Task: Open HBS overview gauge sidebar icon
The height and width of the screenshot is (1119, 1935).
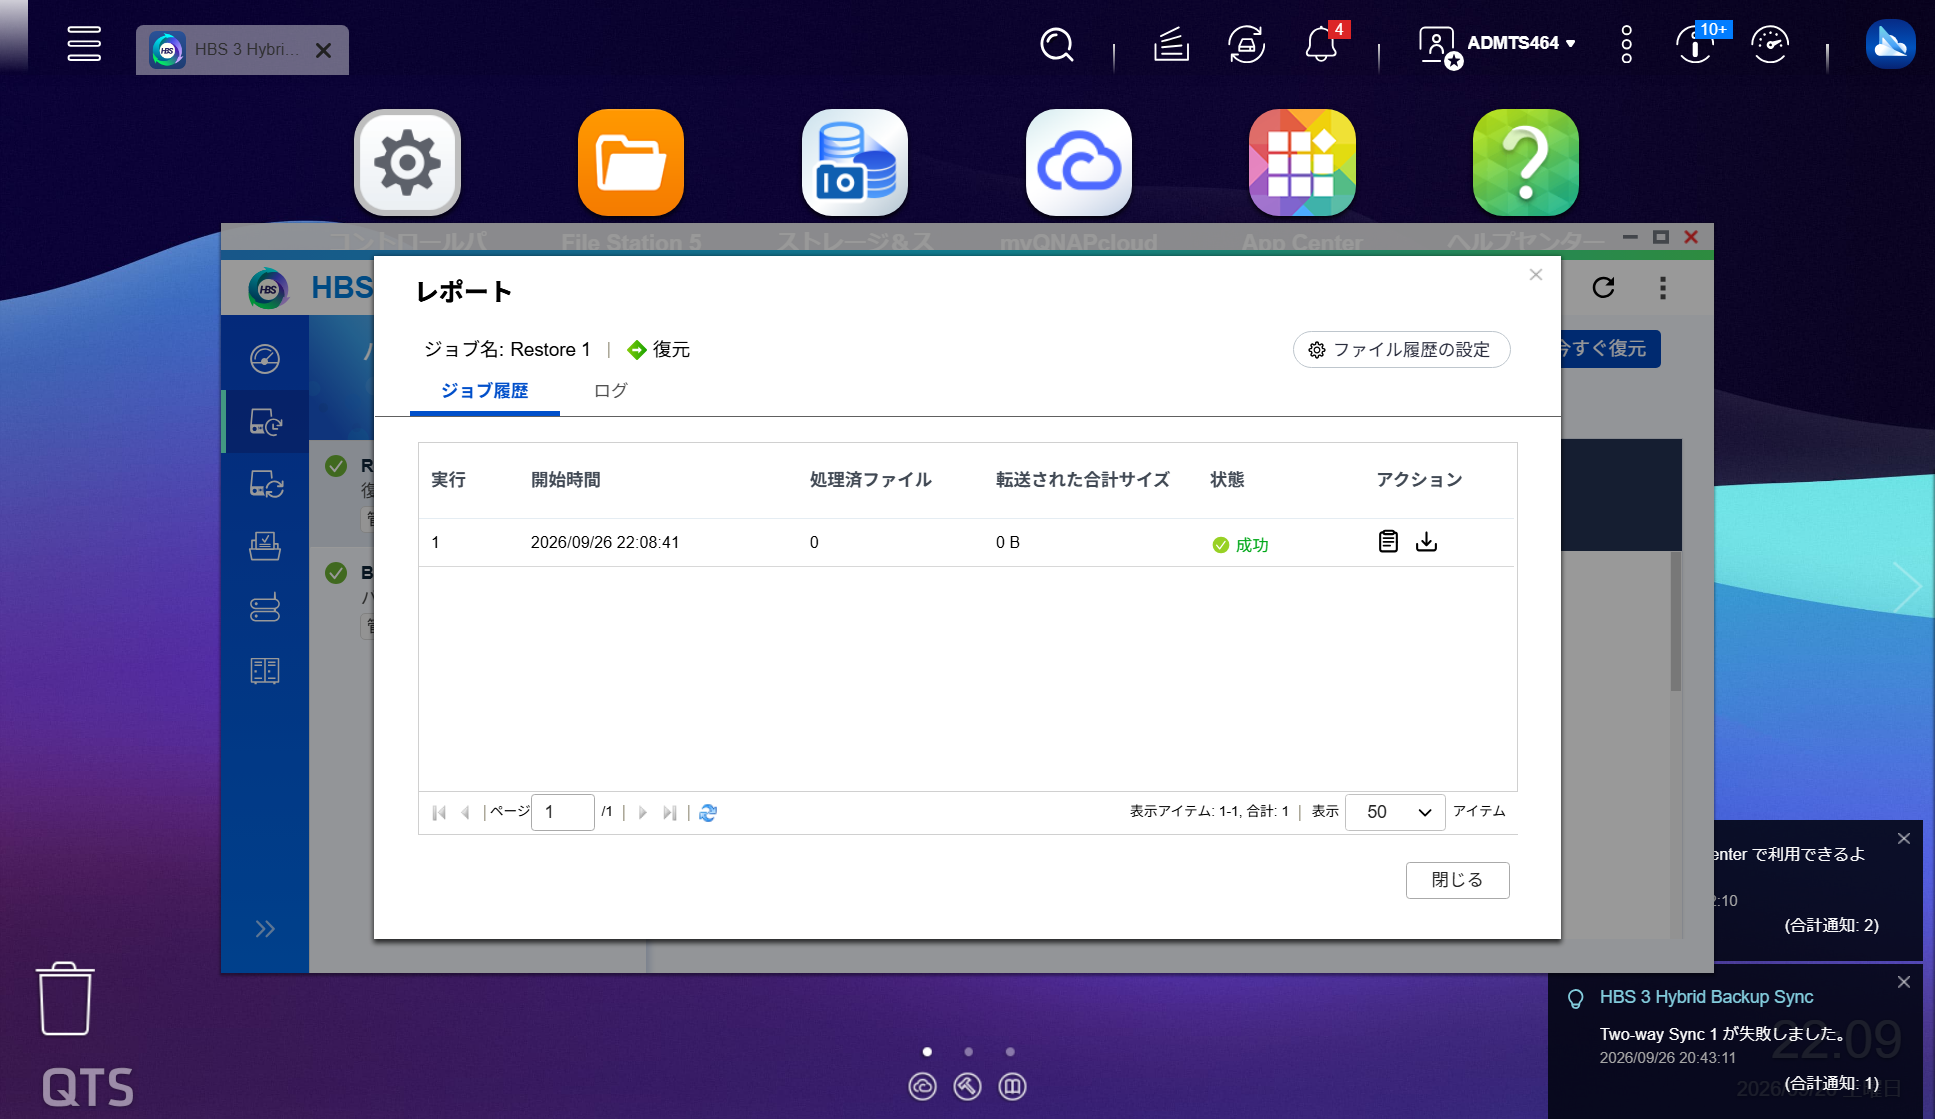Action: tap(265, 359)
